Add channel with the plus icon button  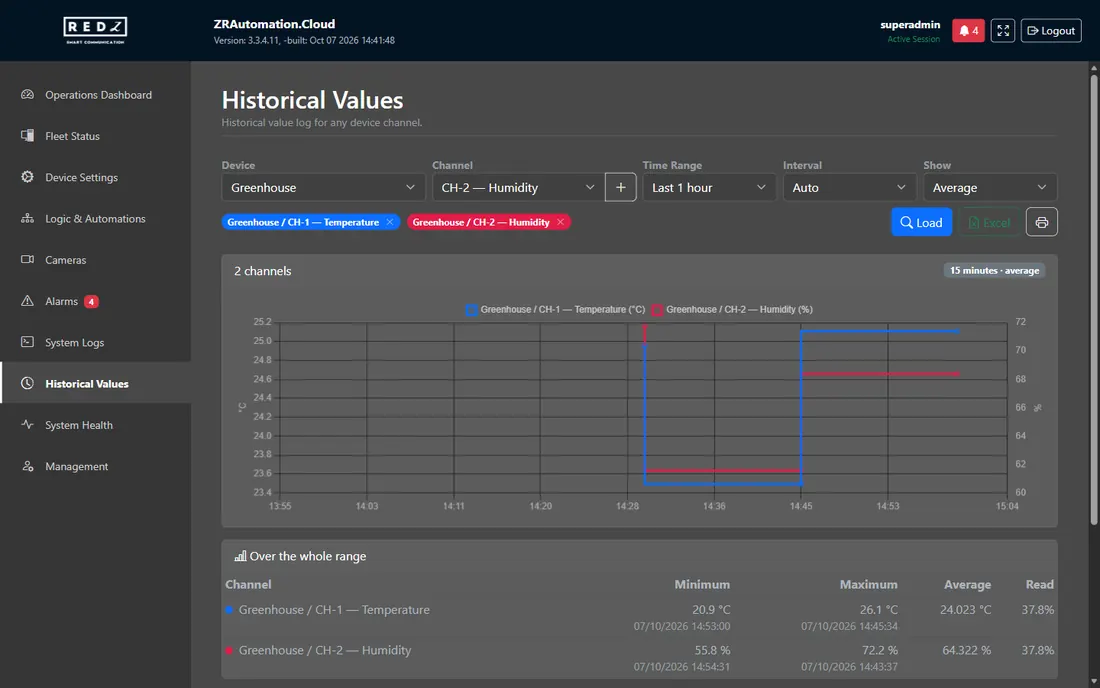(620, 187)
